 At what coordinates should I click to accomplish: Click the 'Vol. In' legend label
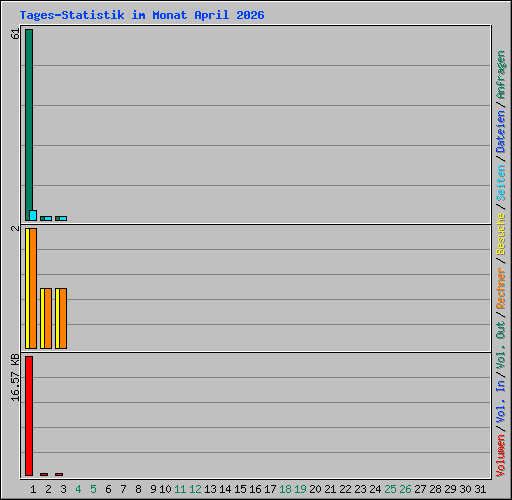tap(501, 402)
